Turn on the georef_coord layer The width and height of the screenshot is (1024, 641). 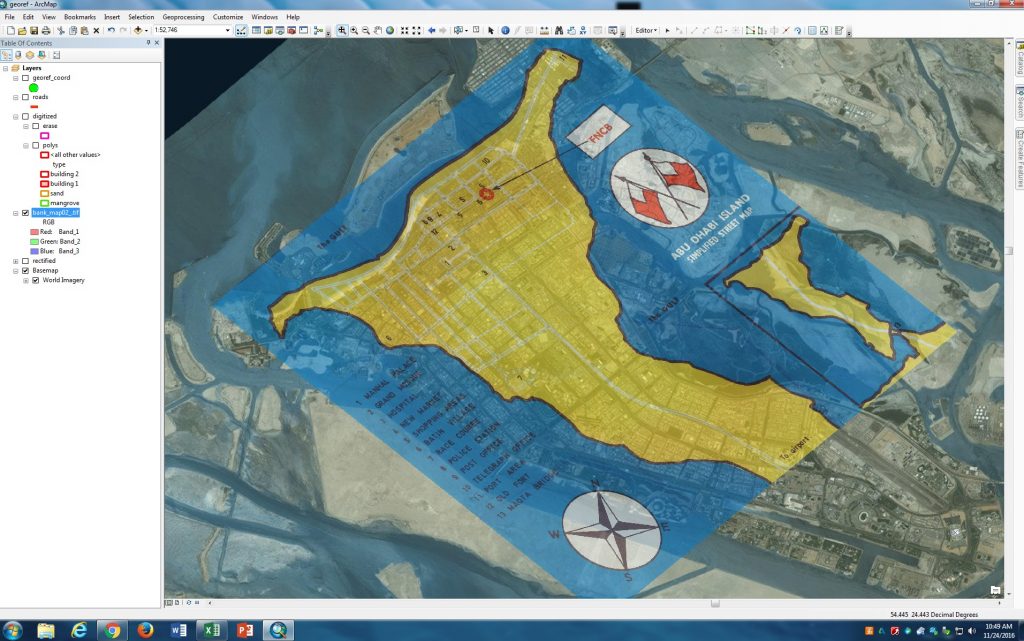click(x=25, y=78)
